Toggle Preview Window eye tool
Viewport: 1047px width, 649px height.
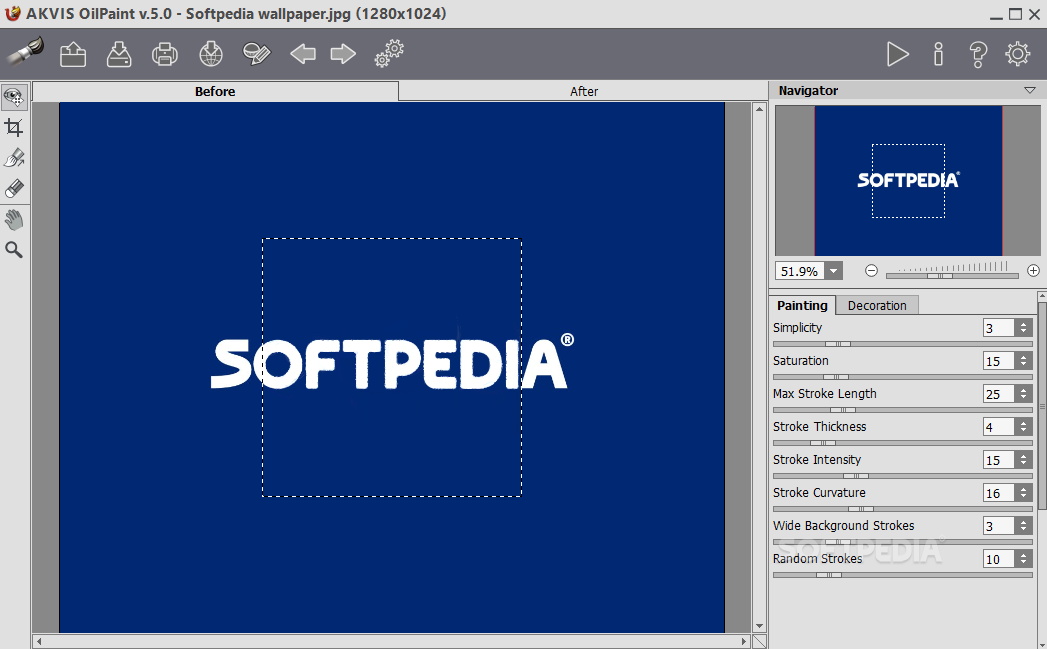[x=14, y=97]
